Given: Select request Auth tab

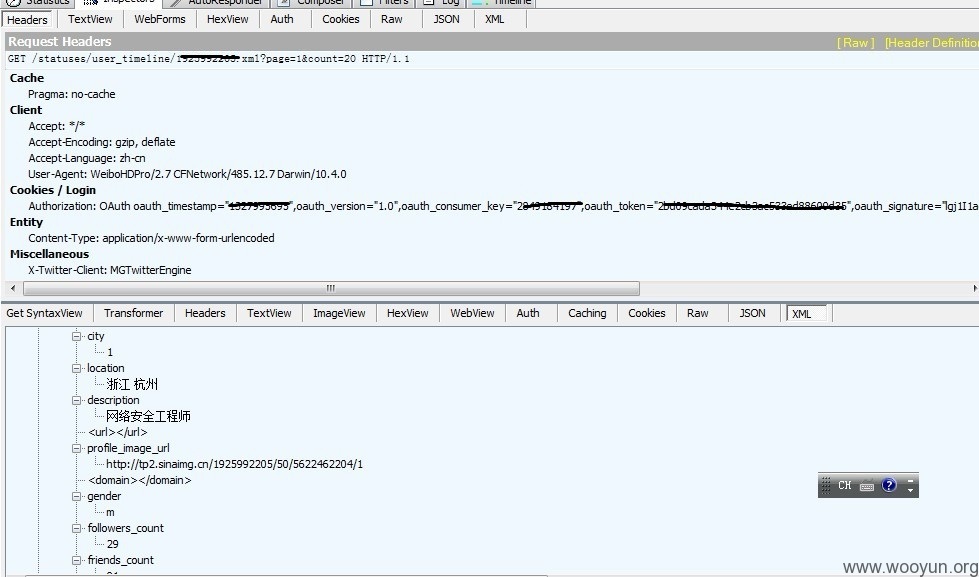Looking at the screenshot, I should tap(282, 19).
